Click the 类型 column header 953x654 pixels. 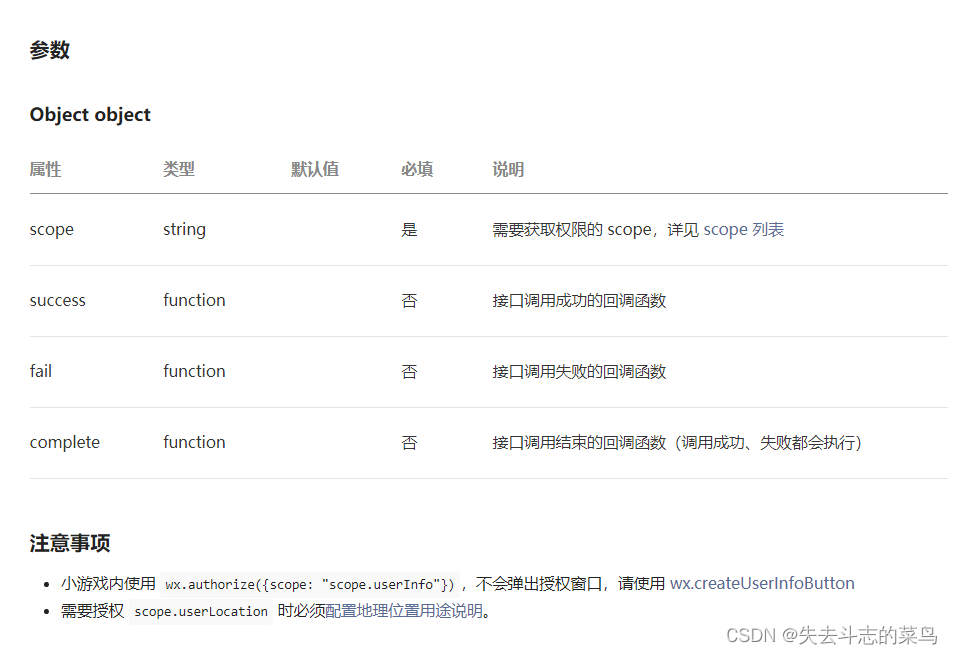[x=179, y=170]
